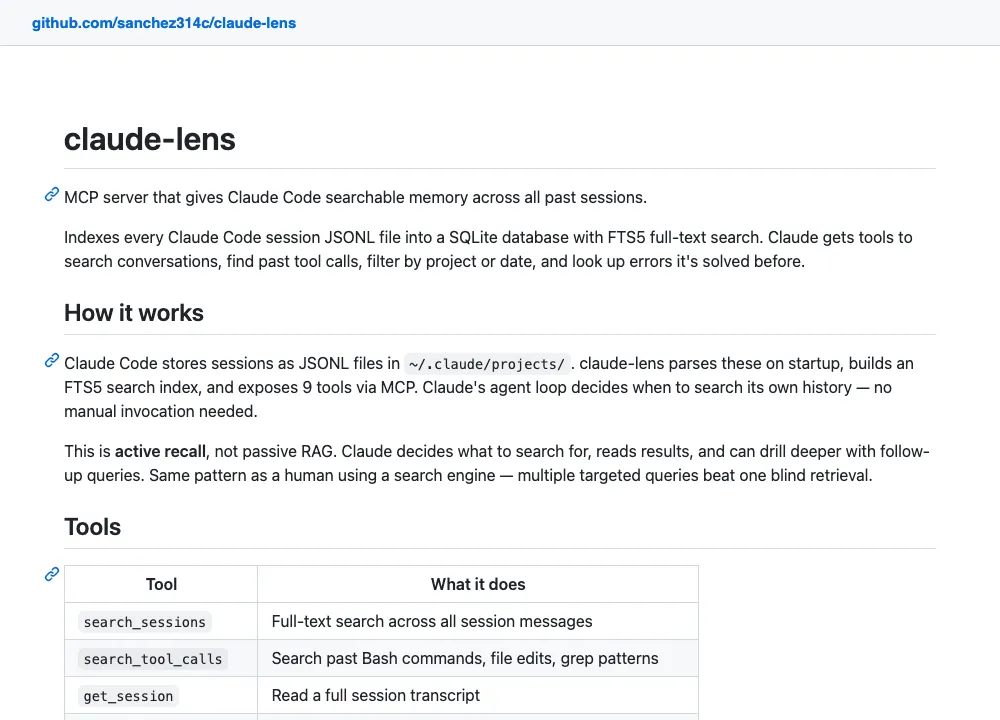
Task: Click the What it does column header
Action: point(478,584)
